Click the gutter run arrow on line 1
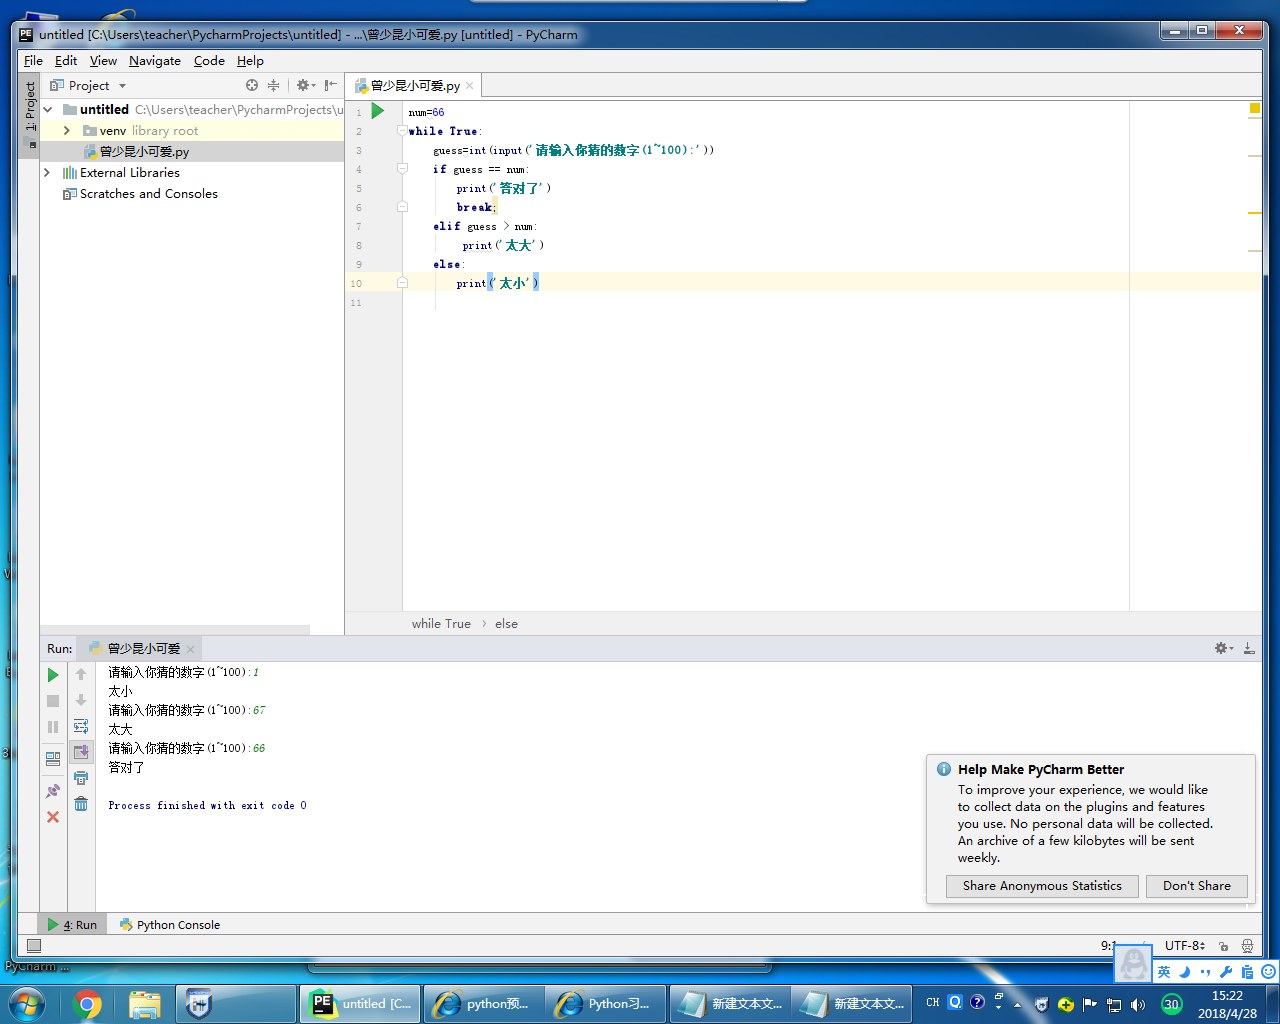The width and height of the screenshot is (1280, 1024). coord(378,111)
